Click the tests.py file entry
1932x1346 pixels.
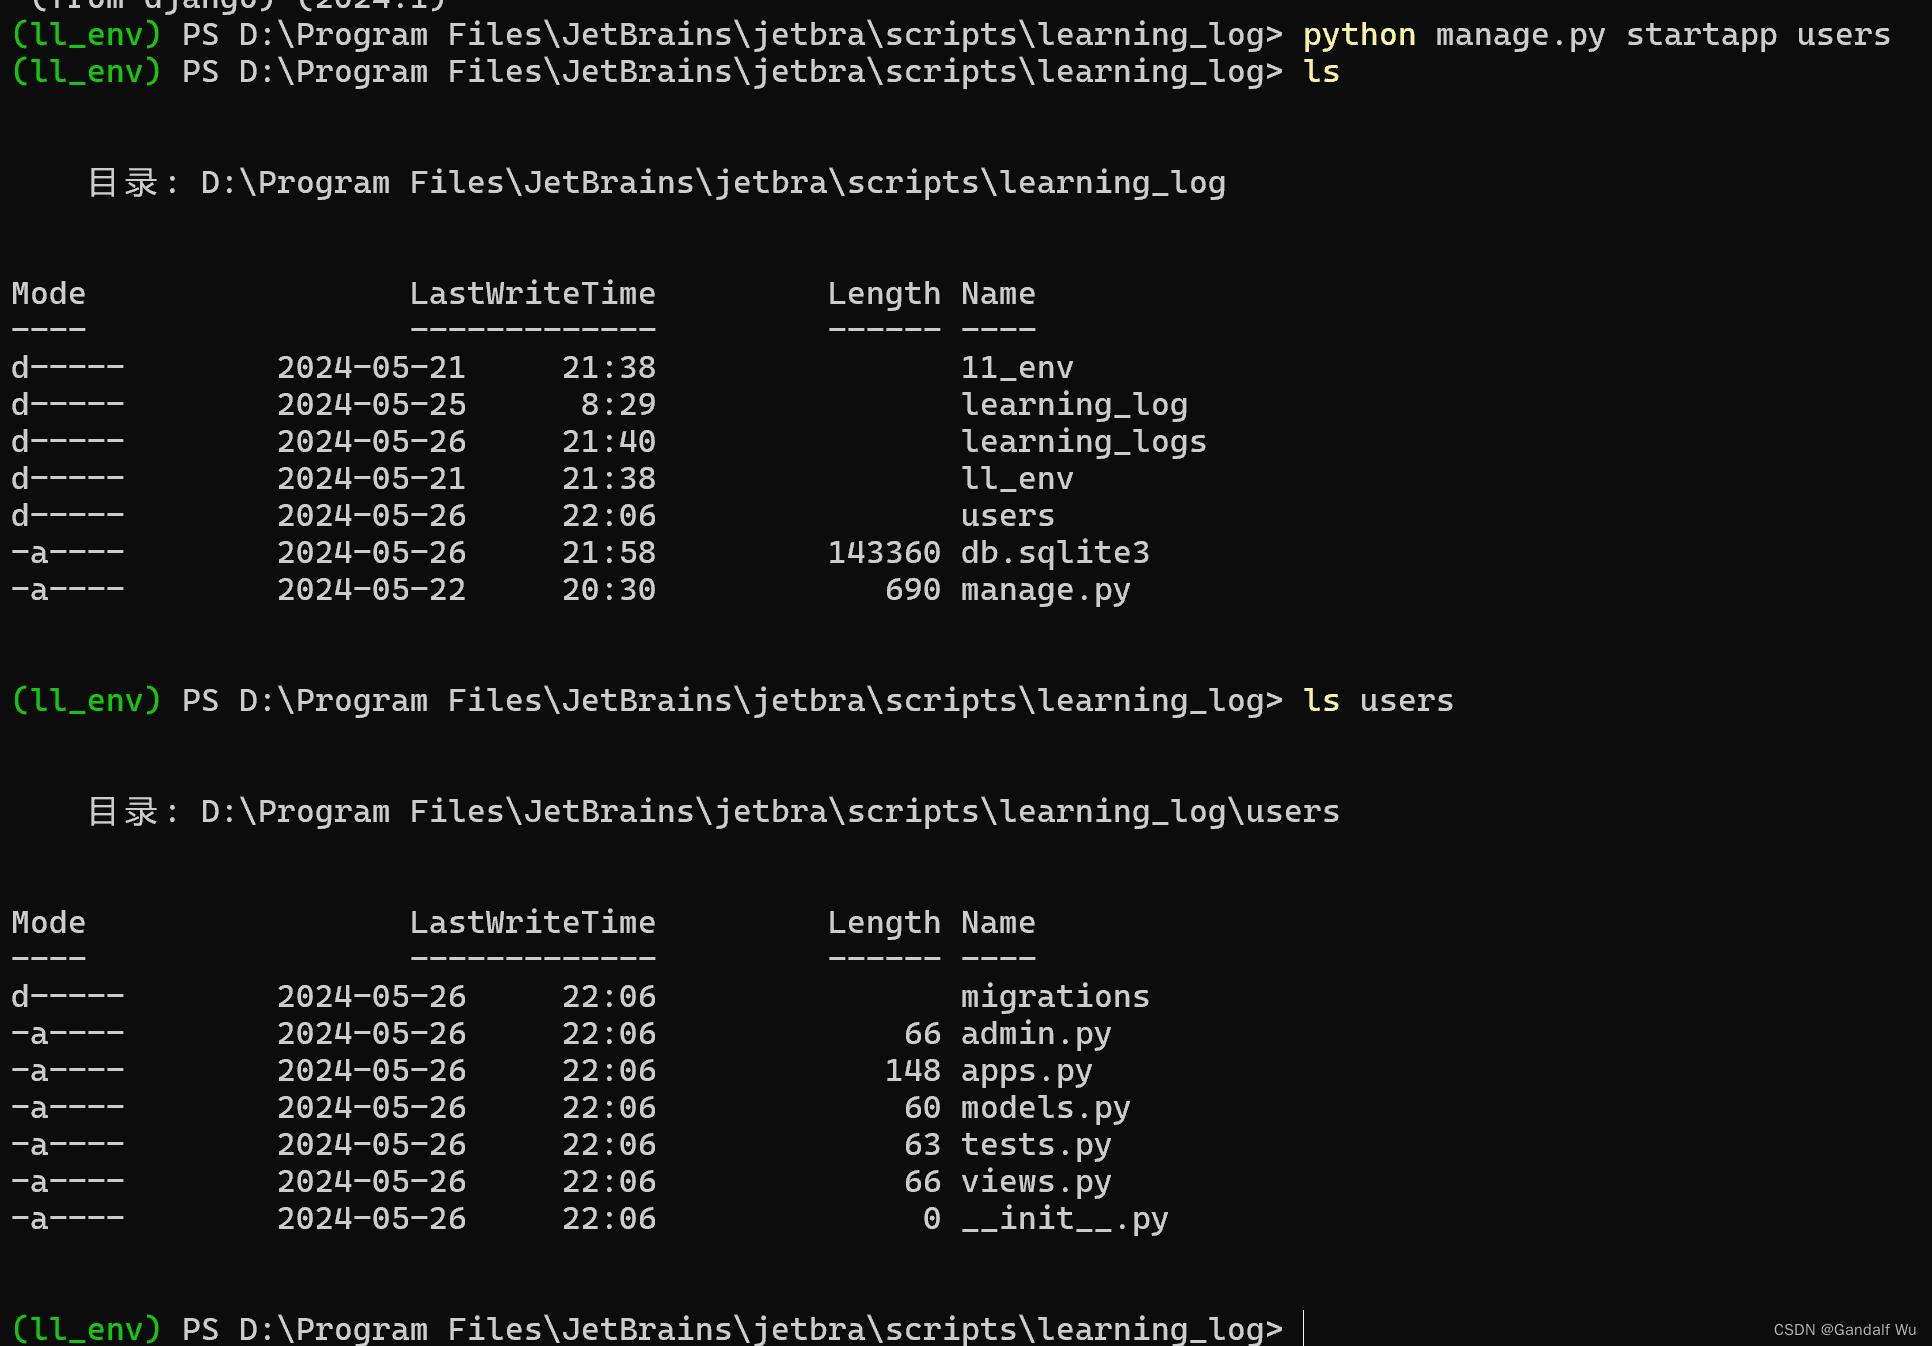[x=1036, y=1144]
